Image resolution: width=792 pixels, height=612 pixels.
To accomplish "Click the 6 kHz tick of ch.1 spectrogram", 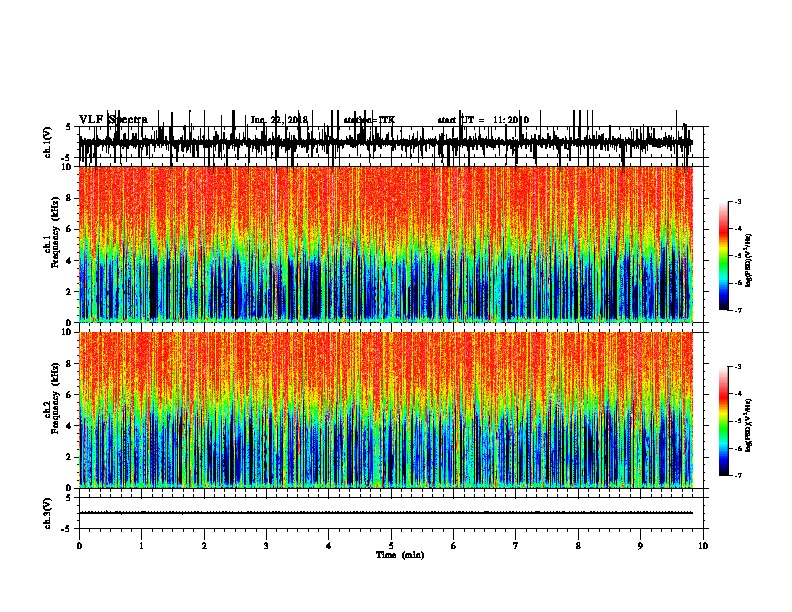I will click(x=70, y=229).
